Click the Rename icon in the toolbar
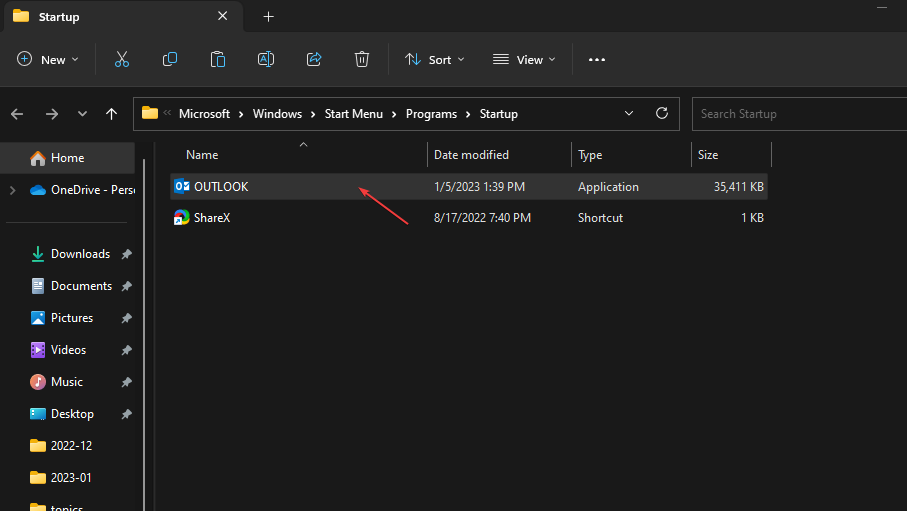 click(266, 59)
